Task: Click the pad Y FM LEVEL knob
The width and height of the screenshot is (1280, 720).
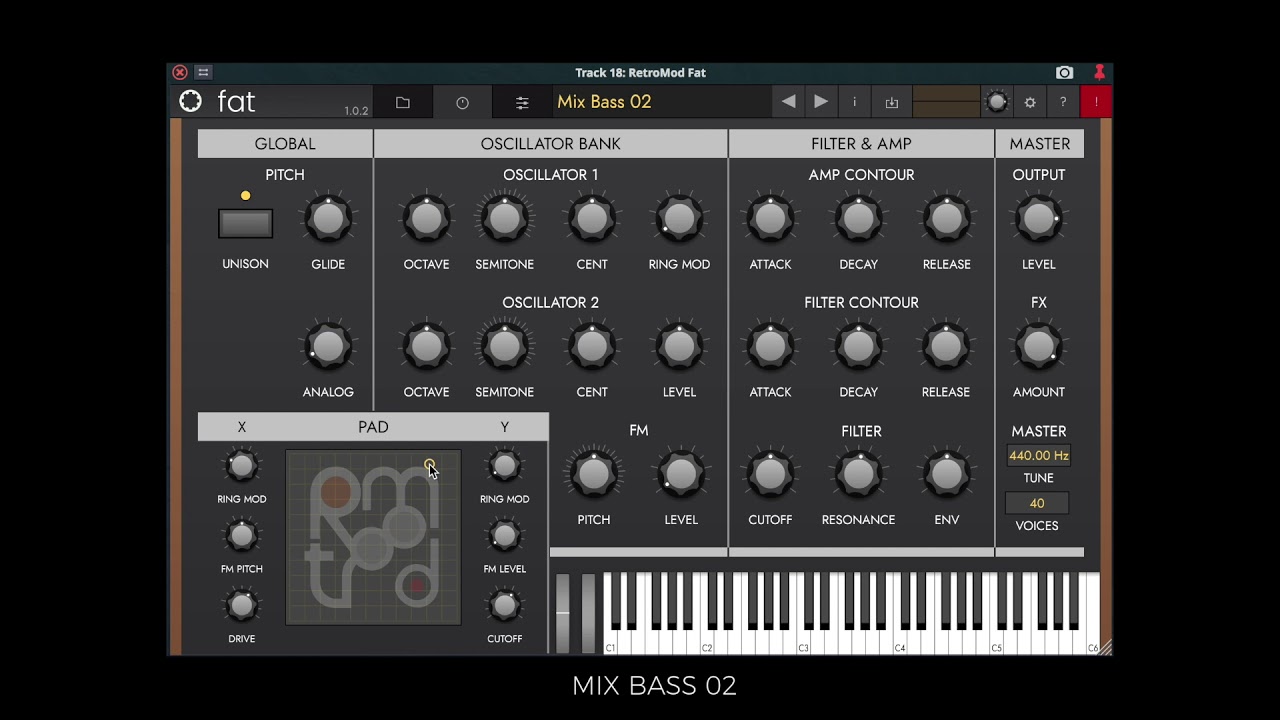Action: click(x=504, y=536)
